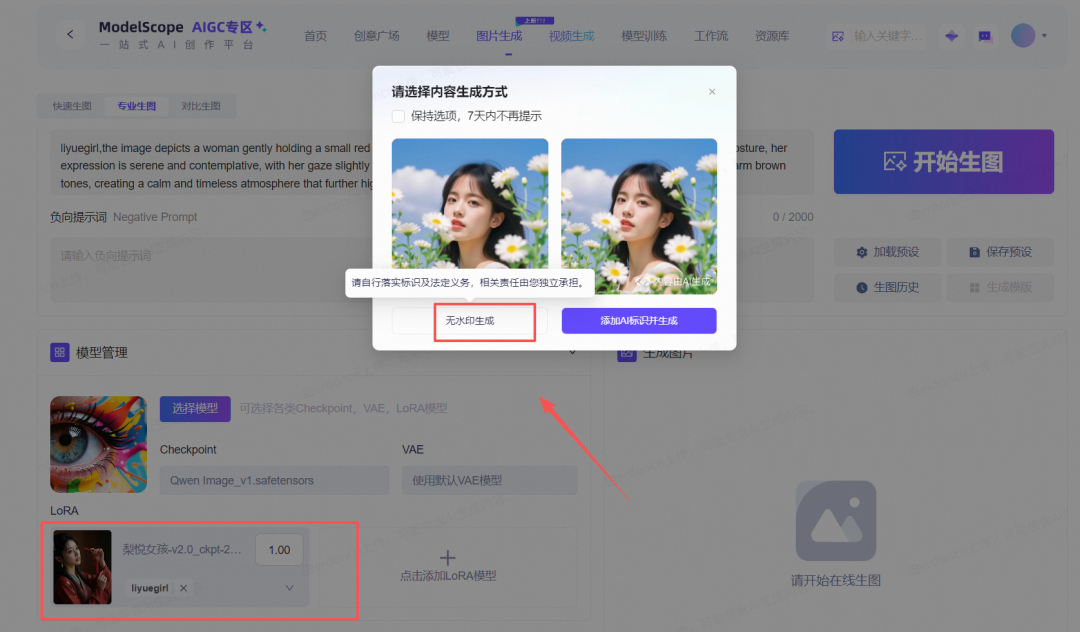Click the back arrow beside ModelScope logo
The height and width of the screenshot is (632, 1080).
(70, 34)
